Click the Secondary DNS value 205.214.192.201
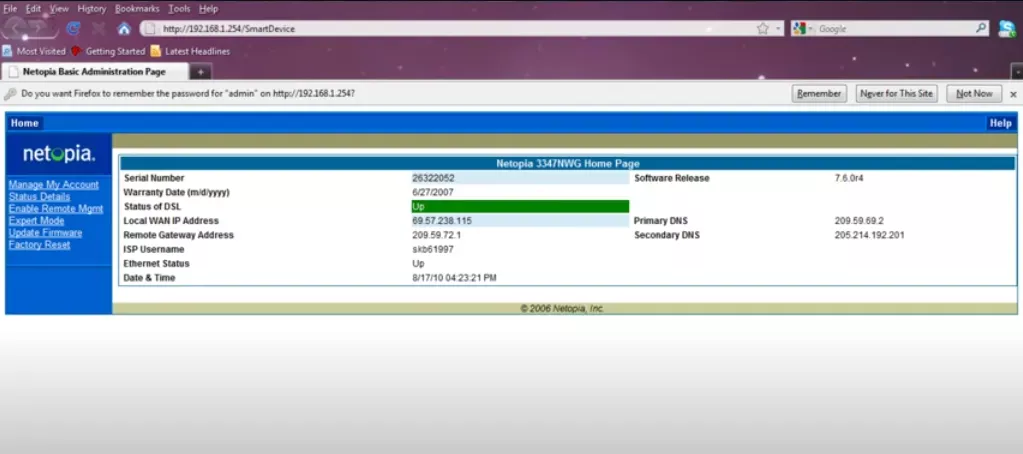This screenshot has height=454, width=1023. 870,235
